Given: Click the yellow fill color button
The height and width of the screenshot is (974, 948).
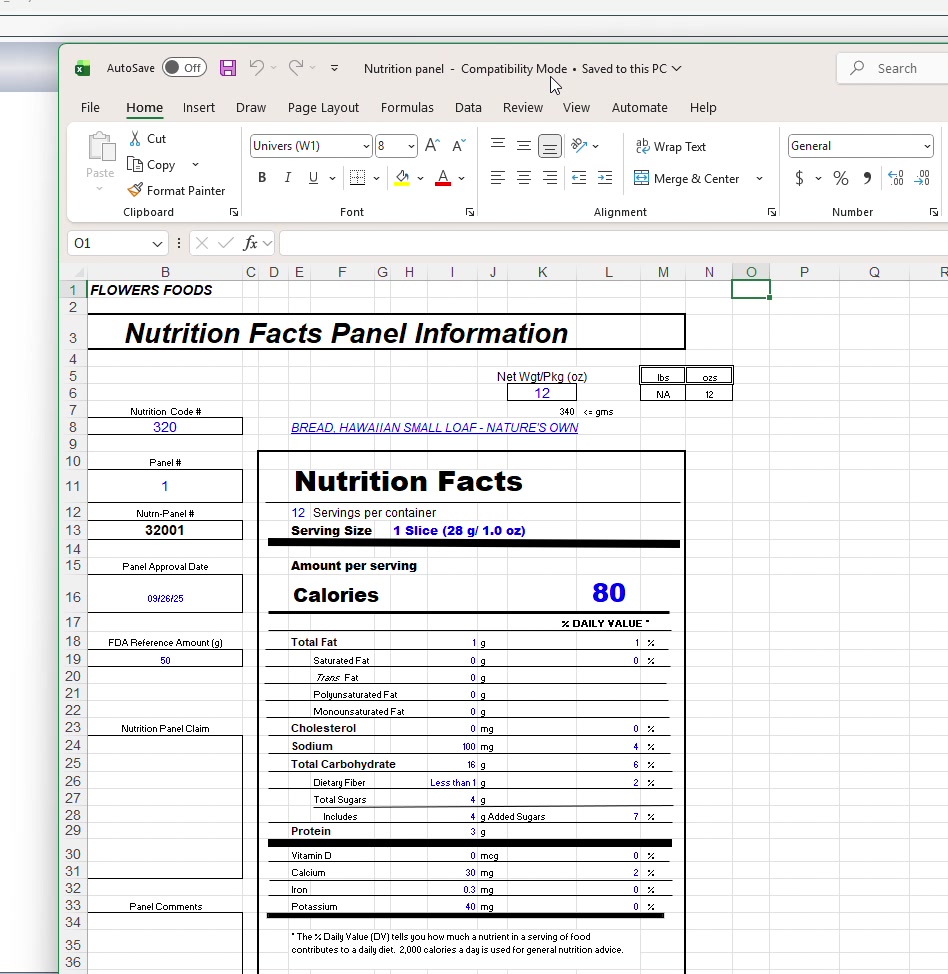Looking at the screenshot, I should [402, 178].
